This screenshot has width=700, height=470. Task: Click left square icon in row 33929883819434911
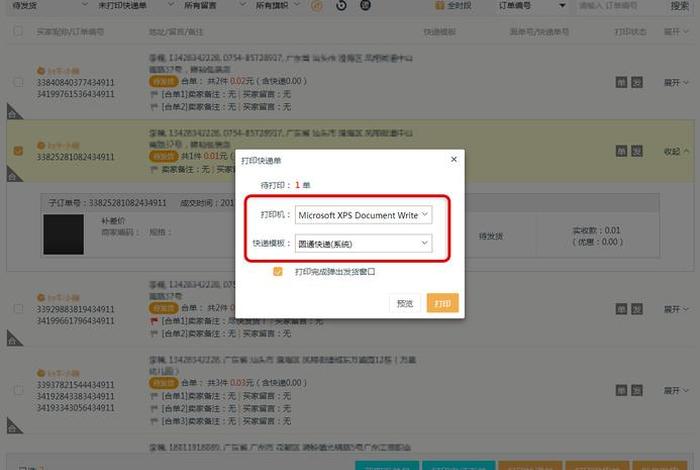pyautogui.click(x=621, y=309)
